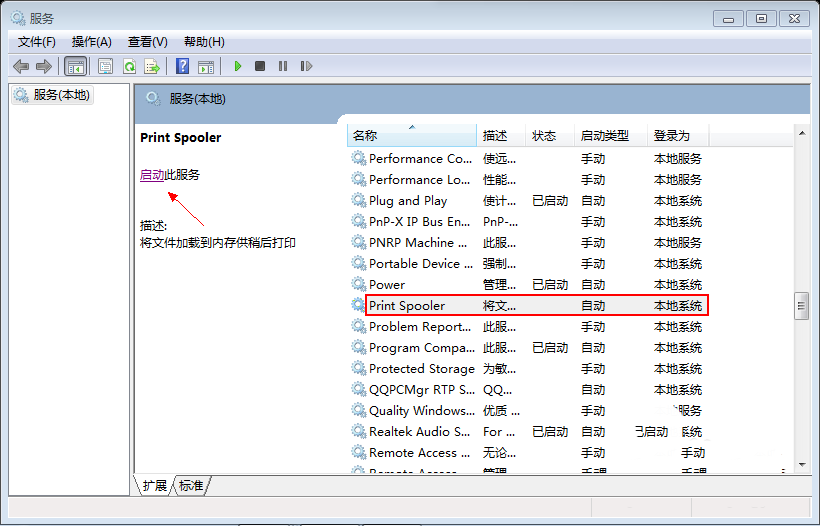820x526 pixels.
Task: Click the 服务(本地) panel header title
Action: (197, 99)
